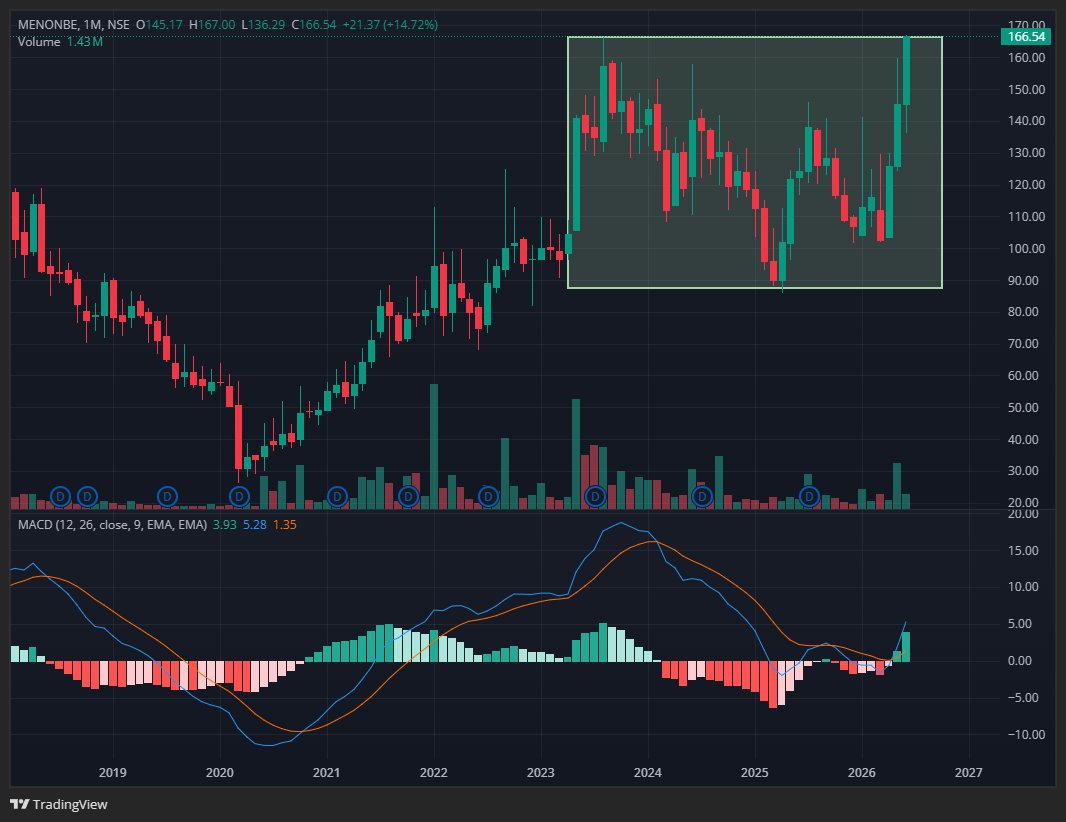The width and height of the screenshot is (1066, 822).
Task: Click the 2021 label on time axis
Action: click(x=326, y=772)
